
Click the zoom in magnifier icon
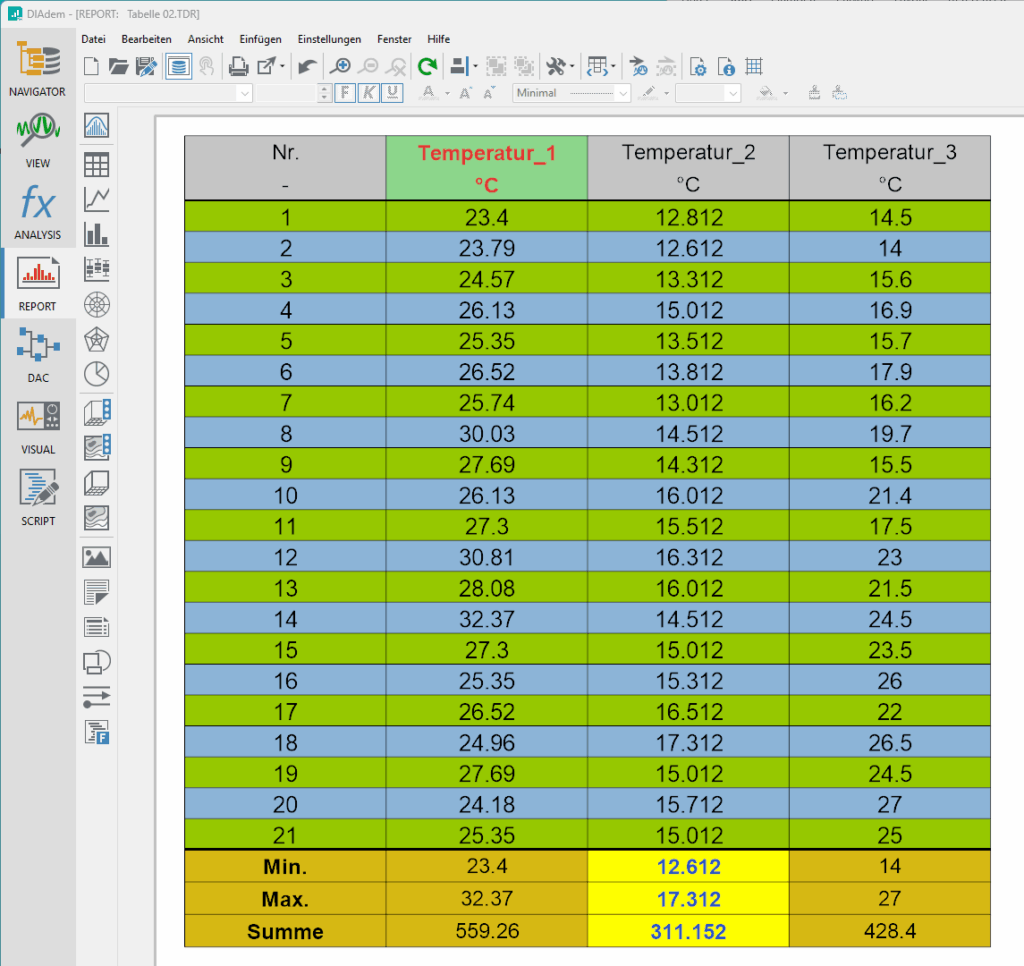coord(341,67)
